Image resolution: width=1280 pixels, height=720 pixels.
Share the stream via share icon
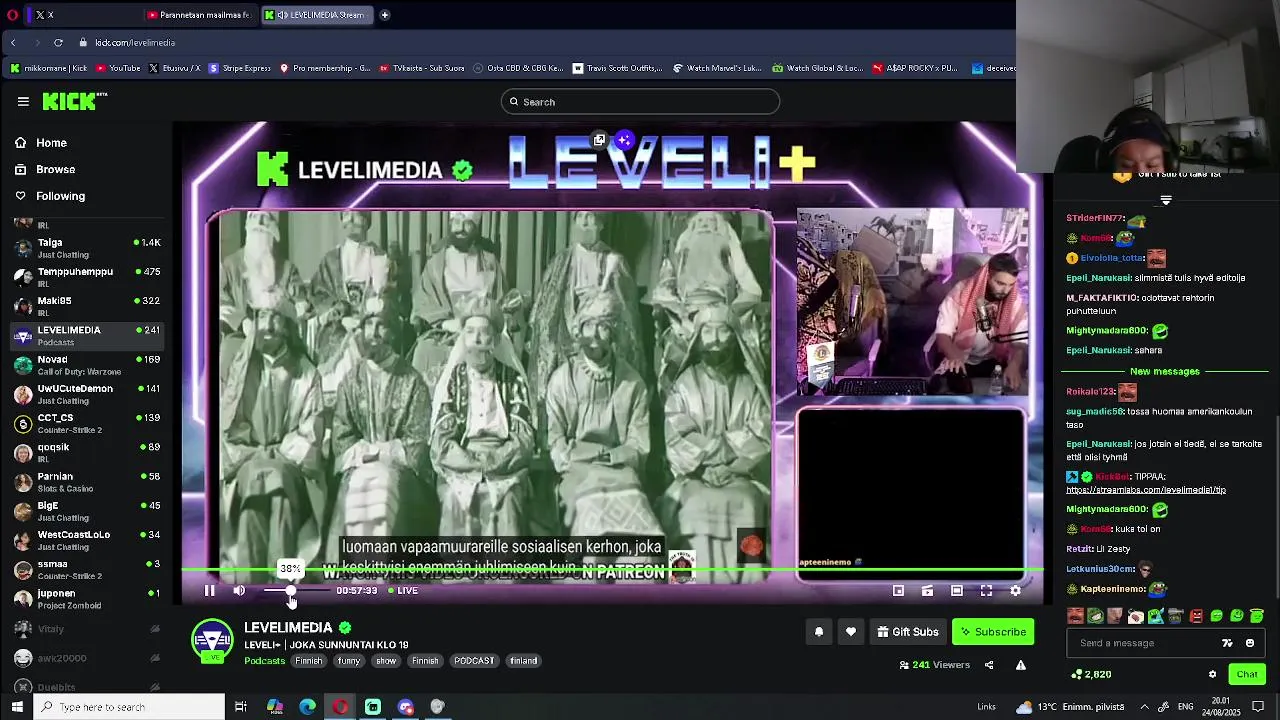coord(989,665)
